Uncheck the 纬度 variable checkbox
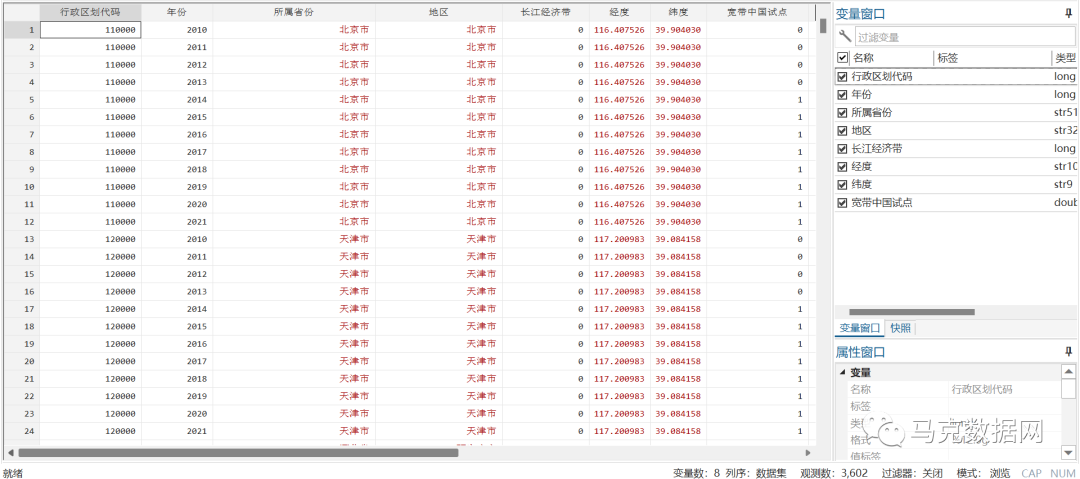 coord(842,184)
